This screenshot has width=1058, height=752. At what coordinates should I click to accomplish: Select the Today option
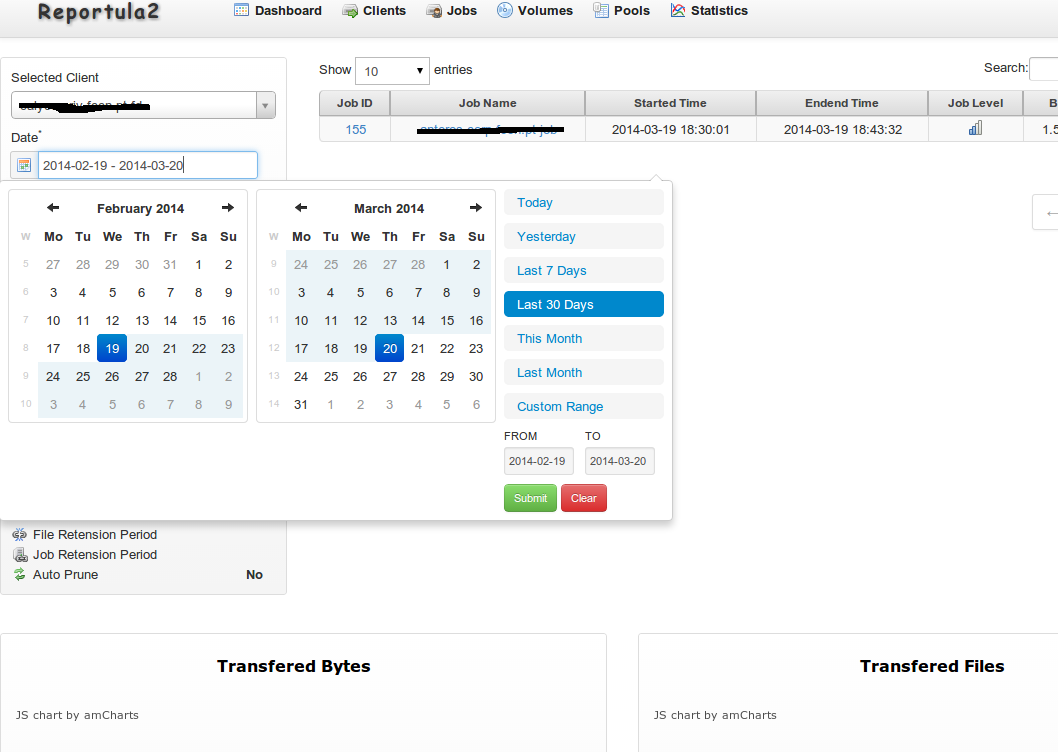click(583, 202)
